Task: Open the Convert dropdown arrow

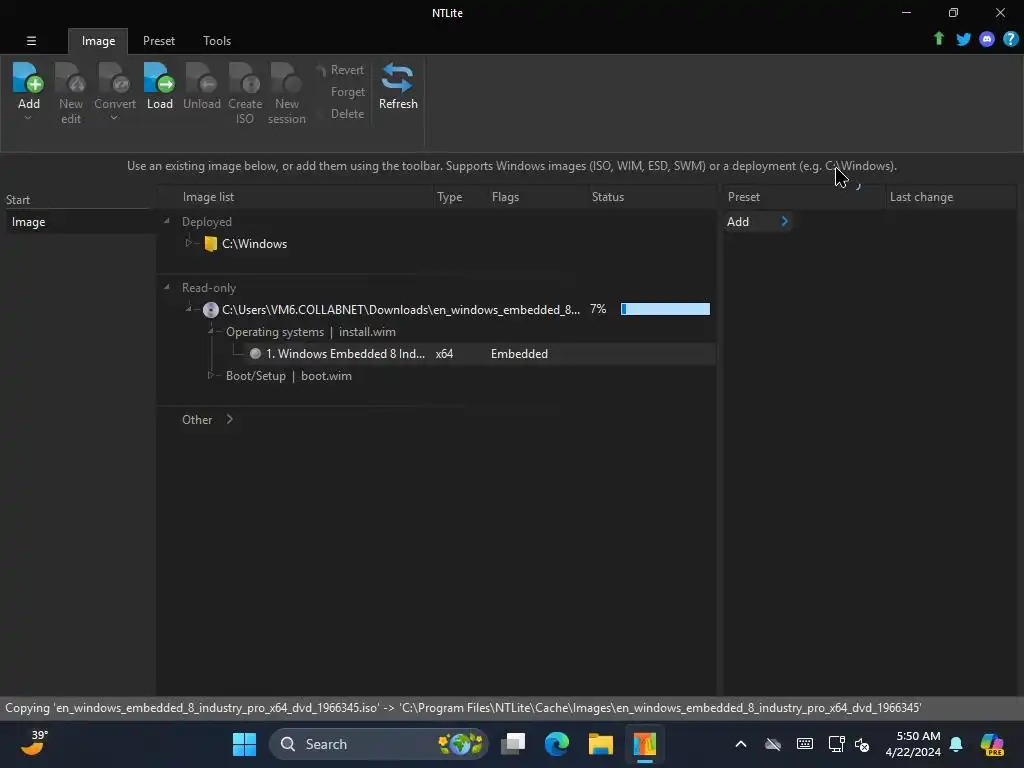Action: (x=114, y=118)
